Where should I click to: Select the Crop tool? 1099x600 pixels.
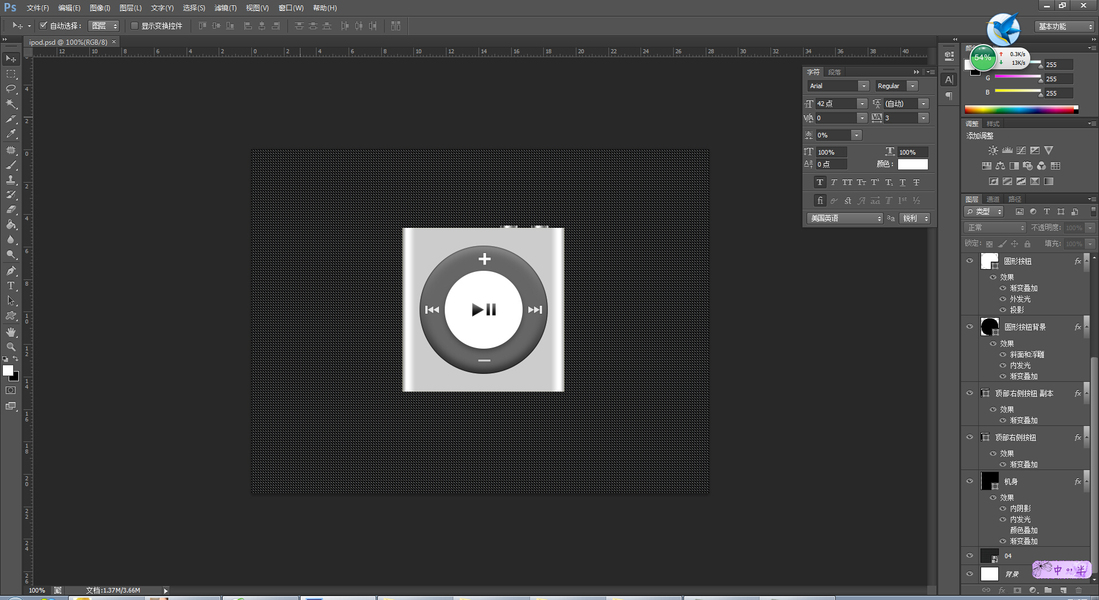tap(11, 119)
